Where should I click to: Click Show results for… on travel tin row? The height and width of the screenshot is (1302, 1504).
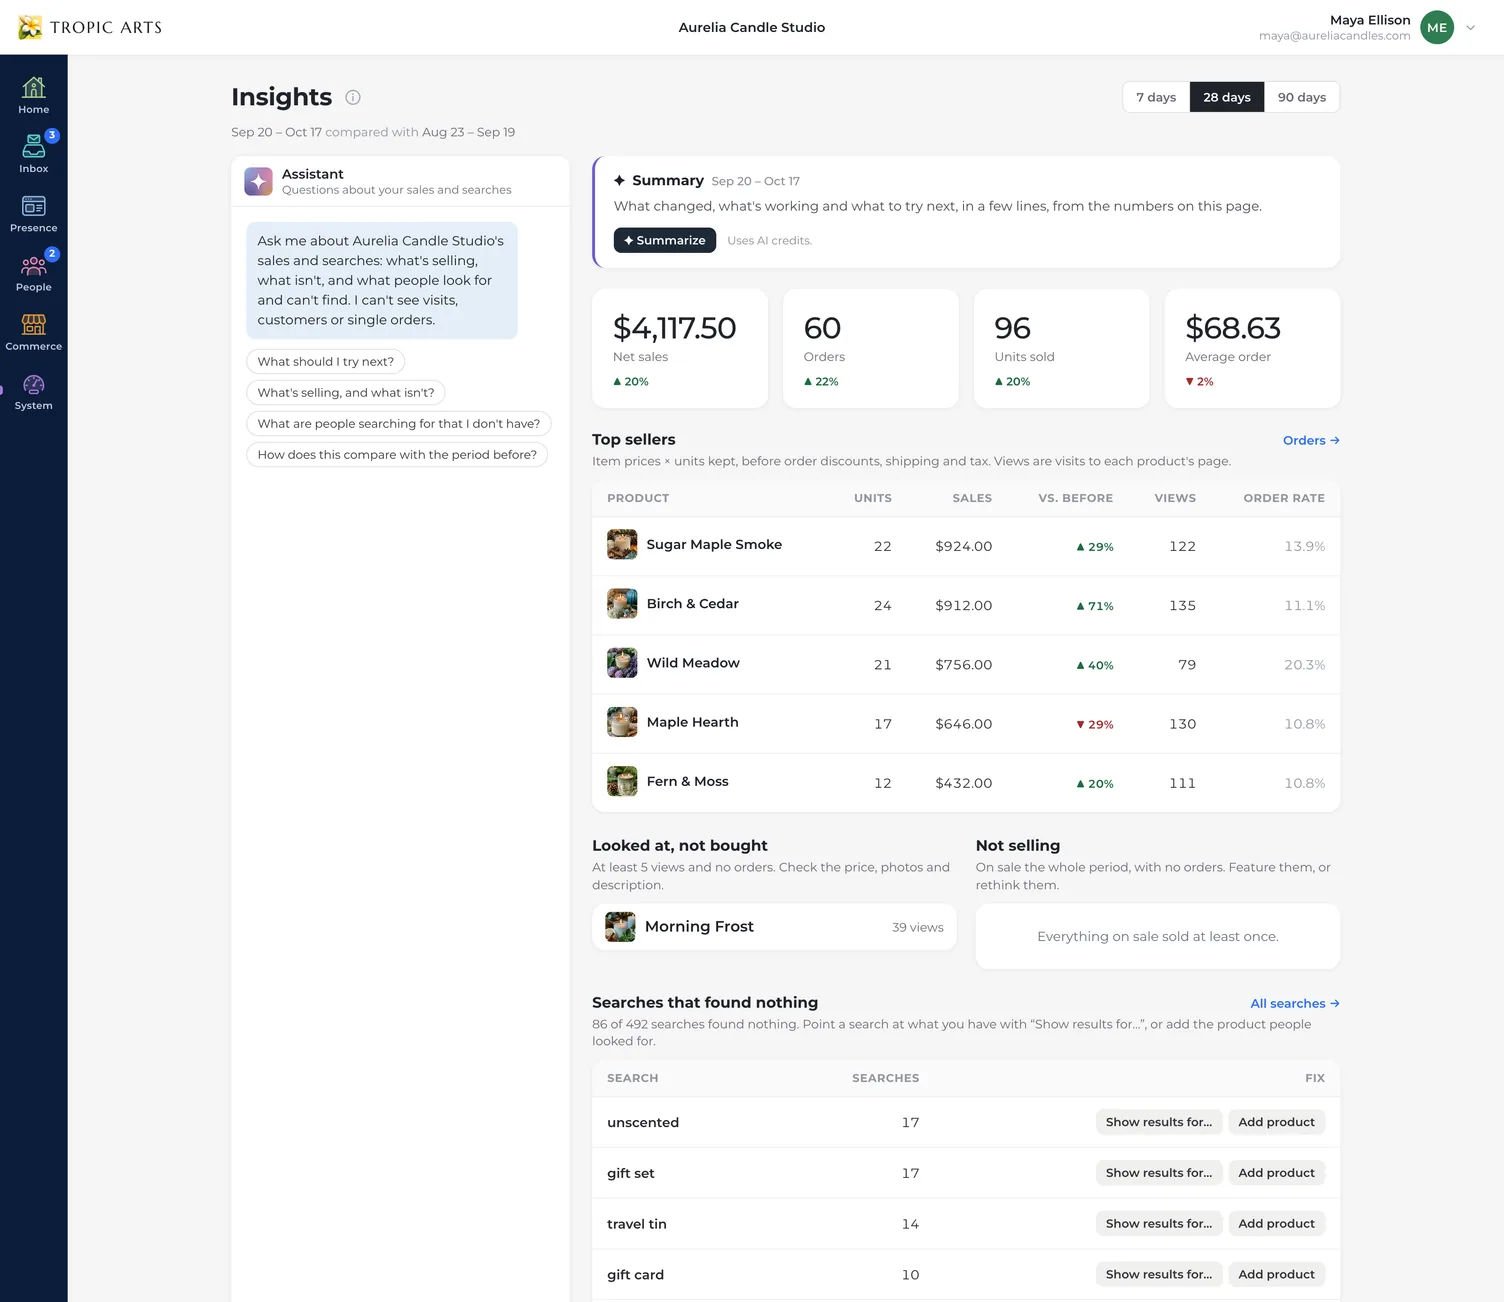click(x=1159, y=1224)
